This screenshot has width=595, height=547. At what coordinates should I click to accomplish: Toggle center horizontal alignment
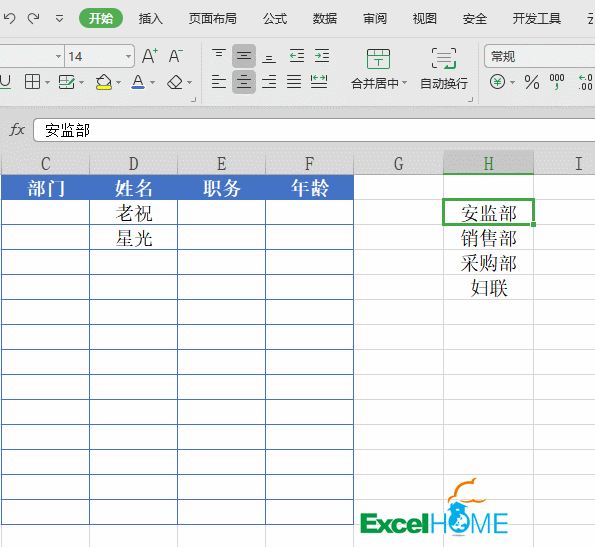244,82
